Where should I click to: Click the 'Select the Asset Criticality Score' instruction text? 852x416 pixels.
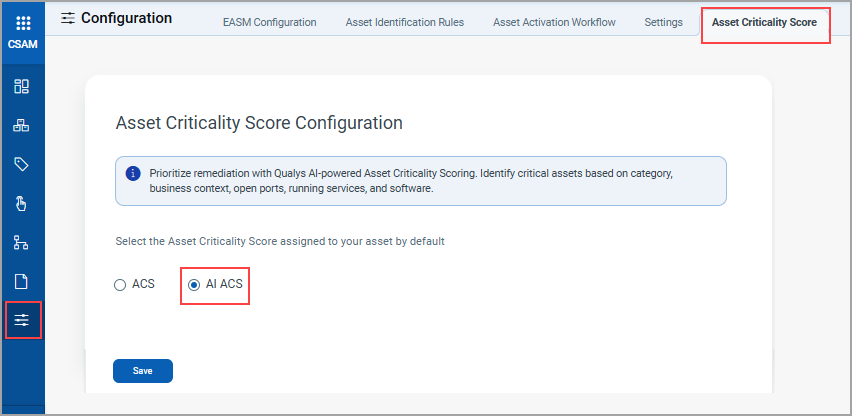[280, 241]
